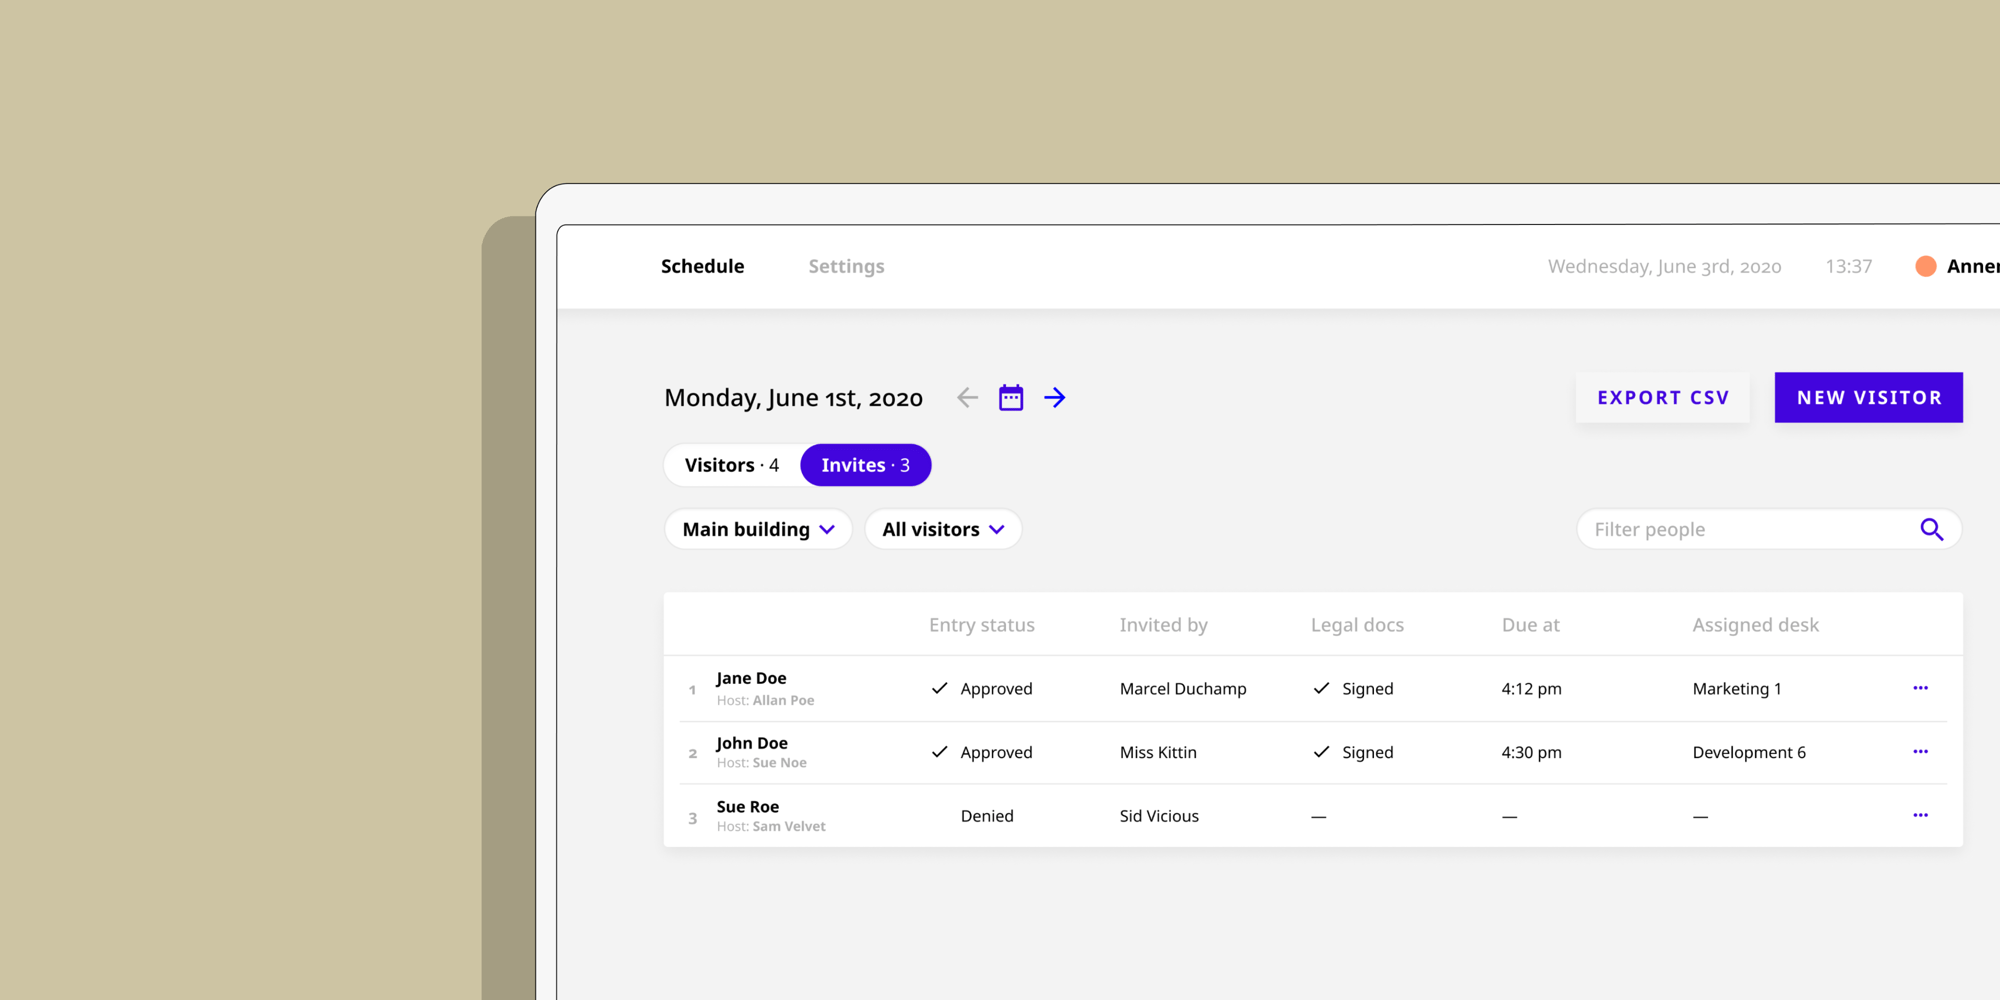Click the right arrow to view next day
Image resolution: width=2000 pixels, height=1000 pixels.
coord(1055,397)
